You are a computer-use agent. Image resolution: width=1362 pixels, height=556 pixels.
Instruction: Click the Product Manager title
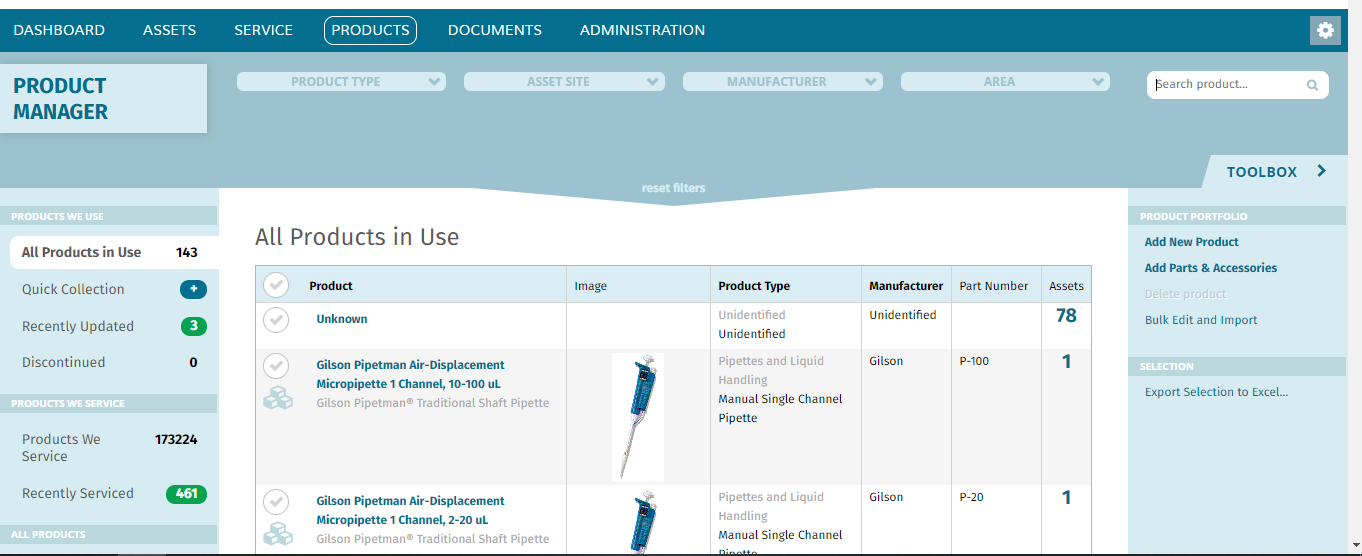60,99
